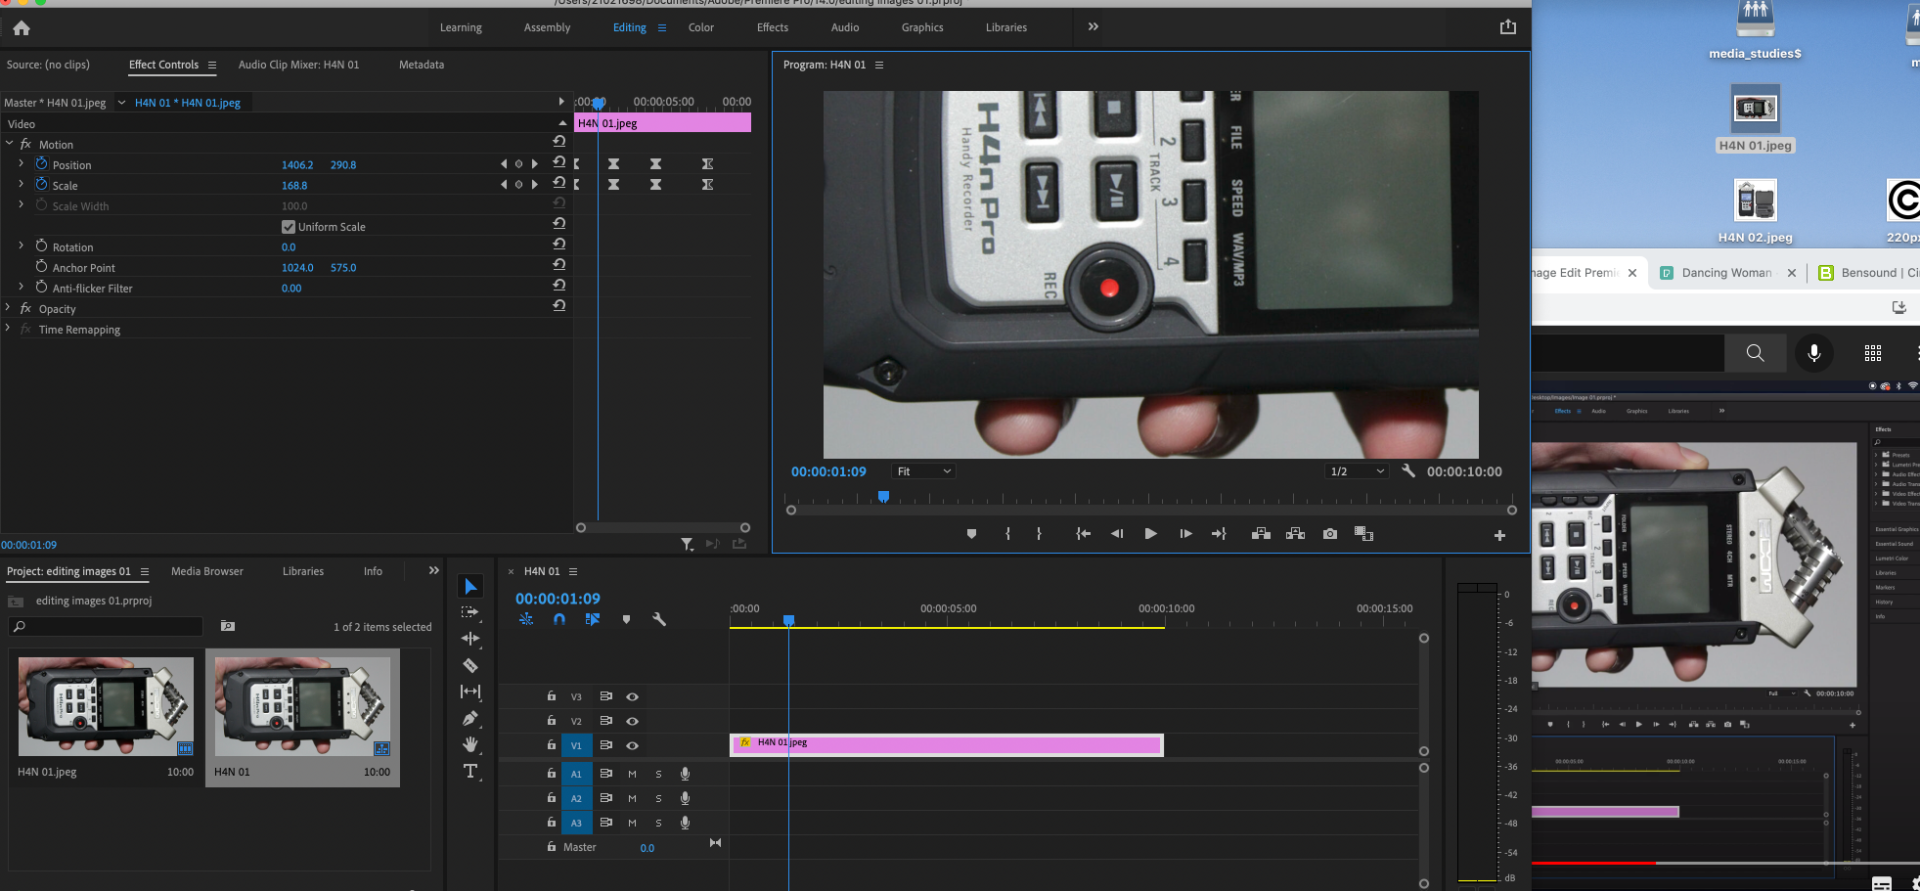Enable voice-over record on A3
Image resolution: width=1920 pixels, height=891 pixels.
tap(685, 823)
